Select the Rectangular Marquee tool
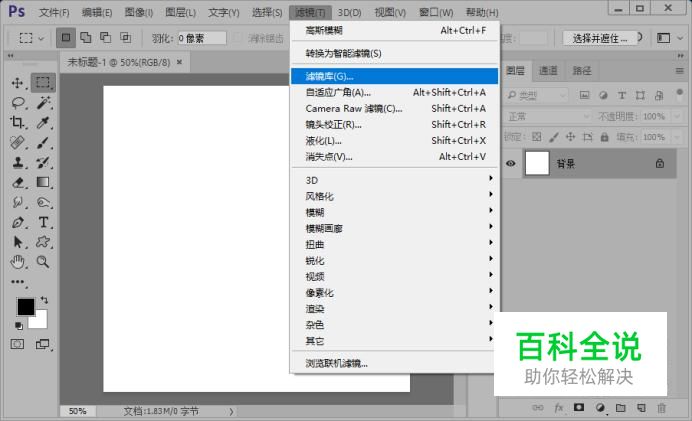The image size is (692, 421). (43, 83)
